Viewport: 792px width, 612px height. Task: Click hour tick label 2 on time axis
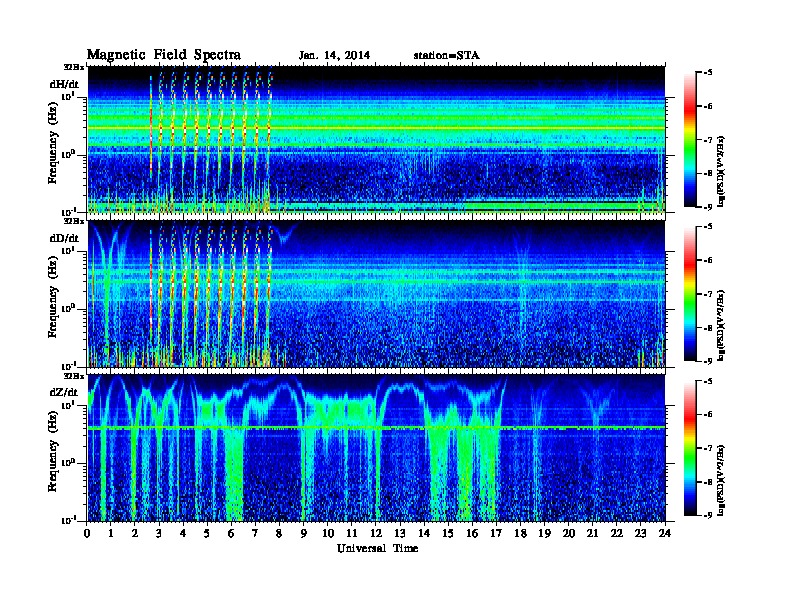[135, 533]
